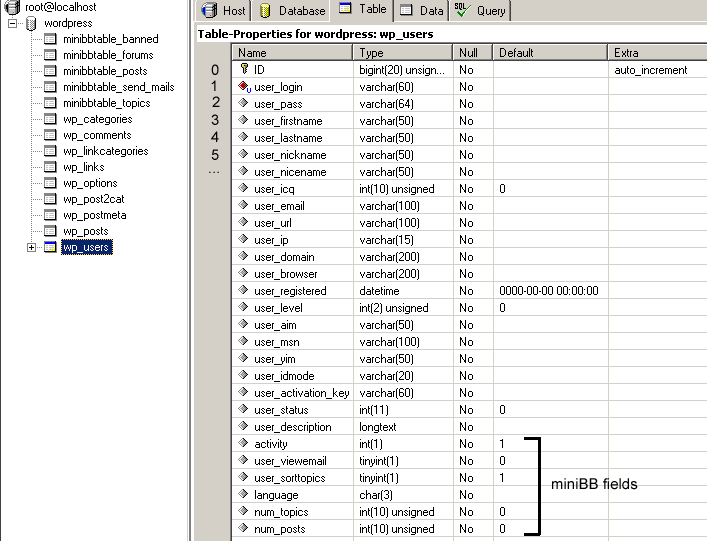707x541 pixels.
Task: Click the wp_post2cat table icon
Action: point(50,199)
